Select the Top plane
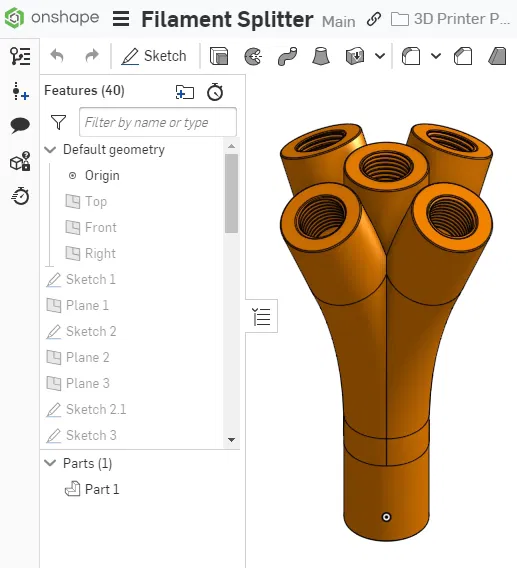The height and width of the screenshot is (568, 517). [x=86, y=201]
